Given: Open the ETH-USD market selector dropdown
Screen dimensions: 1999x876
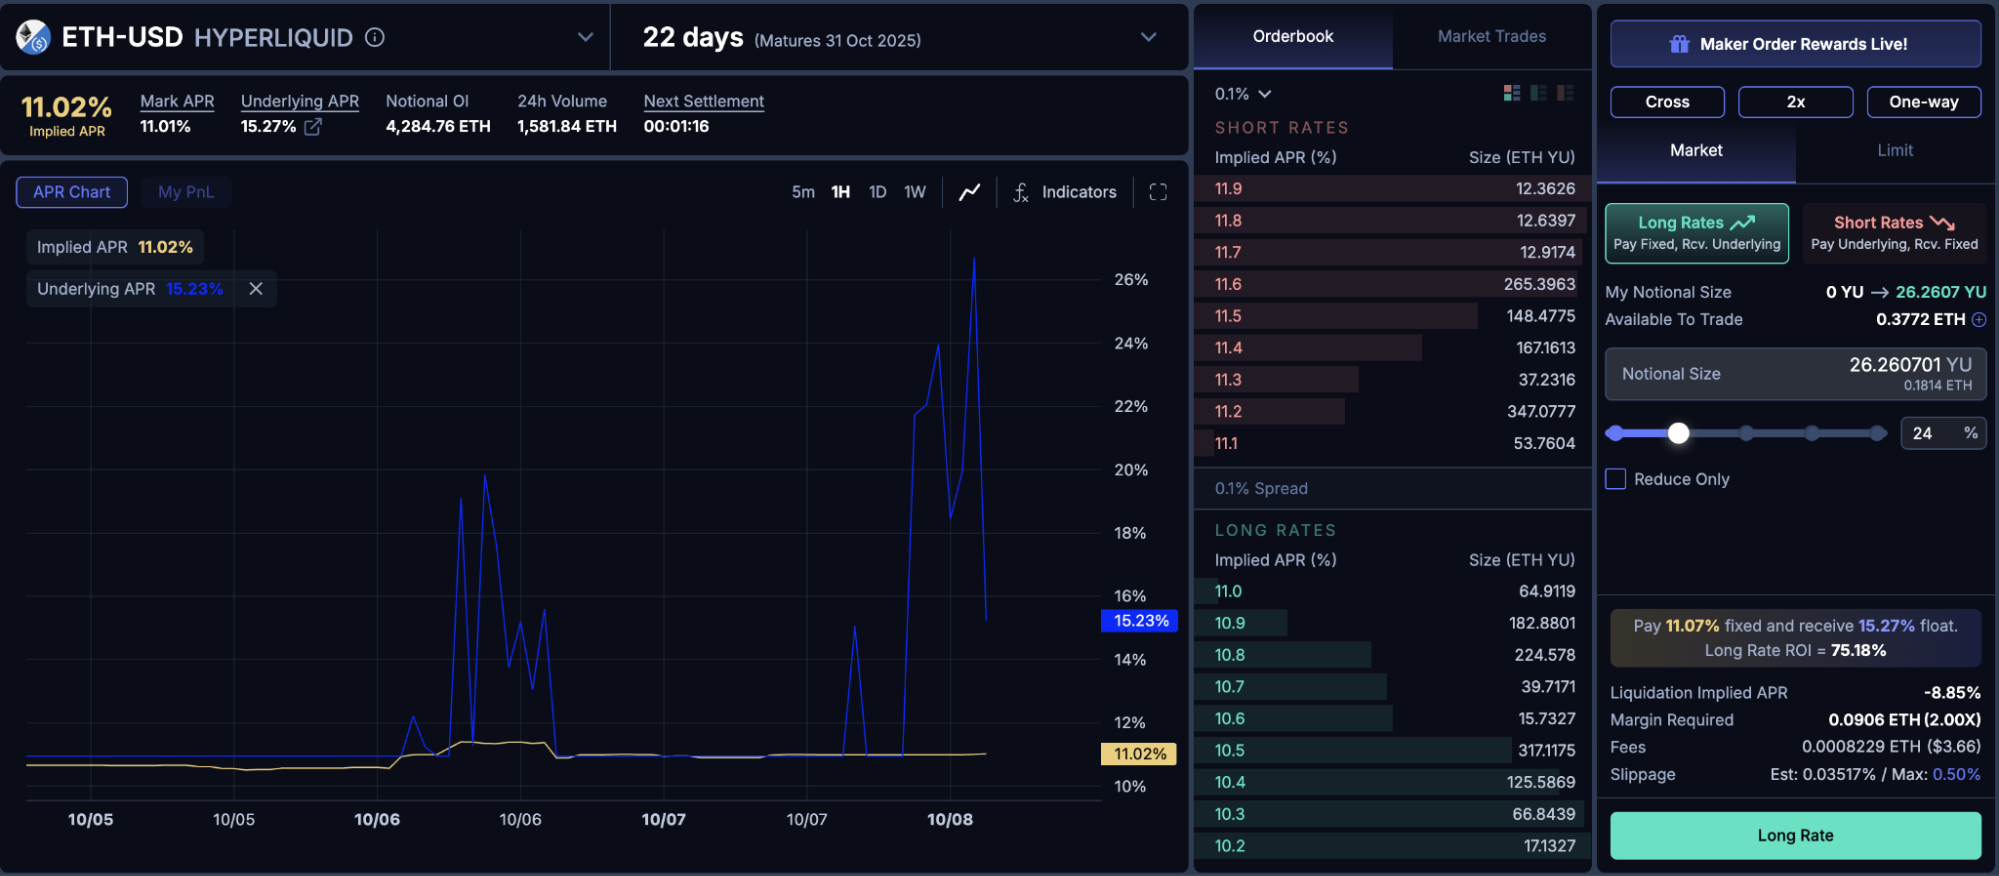Looking at the screenshot, I should click(585, 38).
